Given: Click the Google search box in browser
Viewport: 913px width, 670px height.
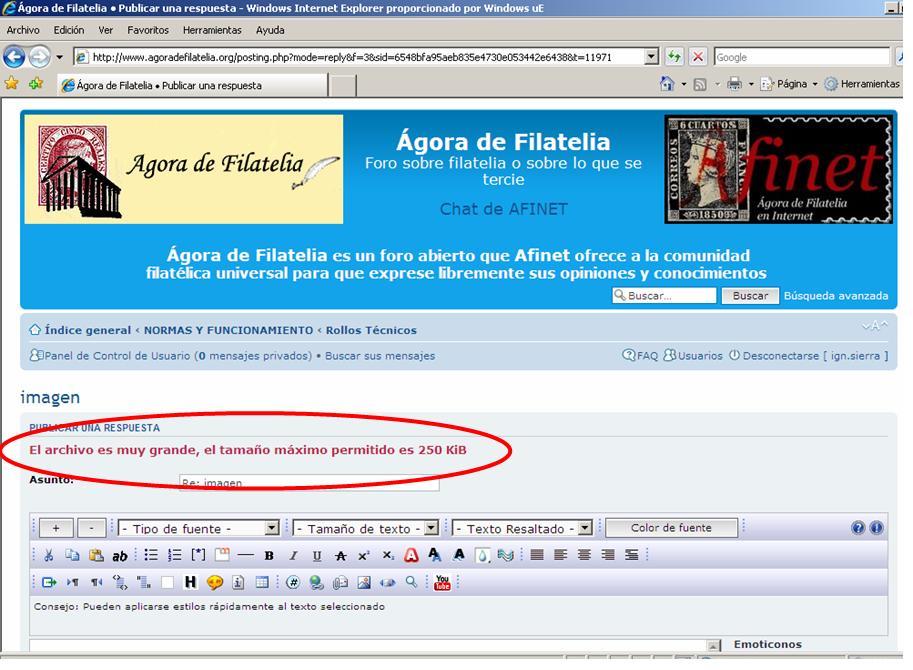Looking at the screenshot, I should tap(802, 57).
